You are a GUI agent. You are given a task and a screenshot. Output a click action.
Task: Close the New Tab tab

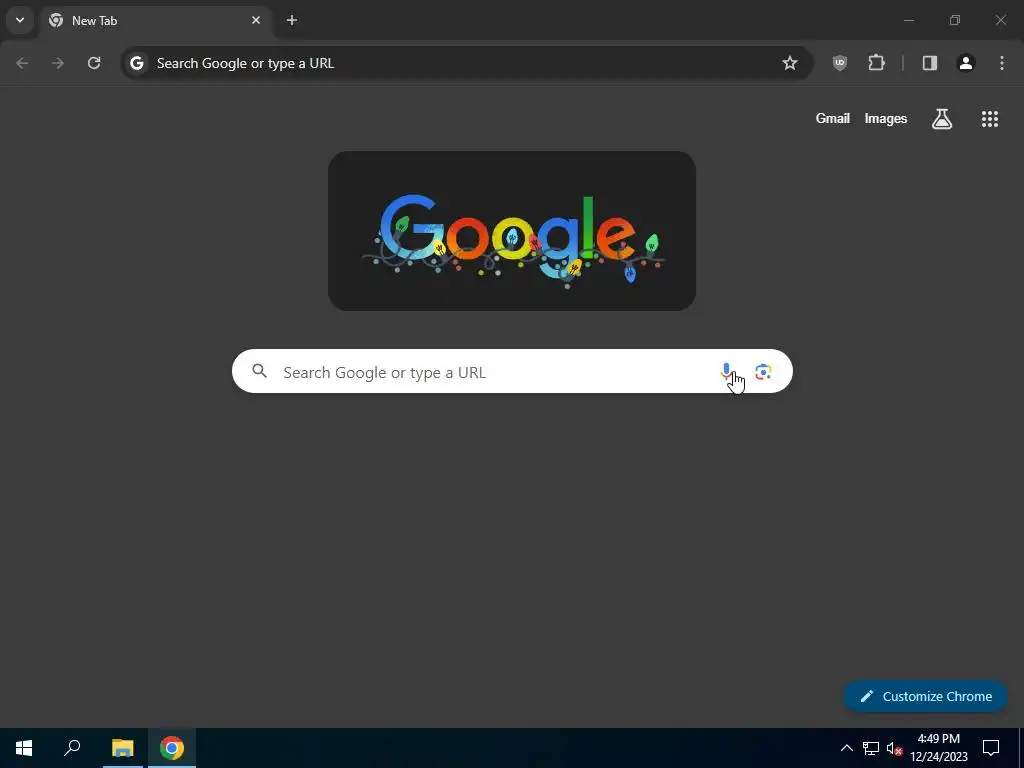pos(256,20)
